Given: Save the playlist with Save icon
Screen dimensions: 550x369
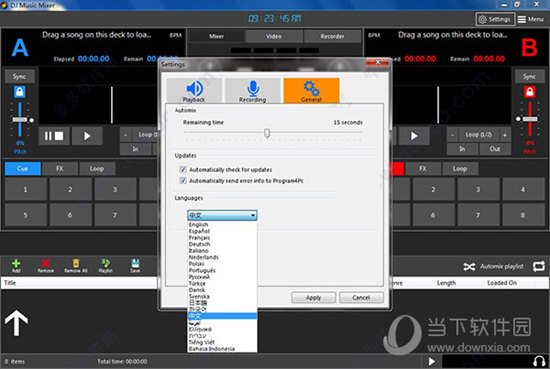Looking at the screenshot, I should 135,266.
